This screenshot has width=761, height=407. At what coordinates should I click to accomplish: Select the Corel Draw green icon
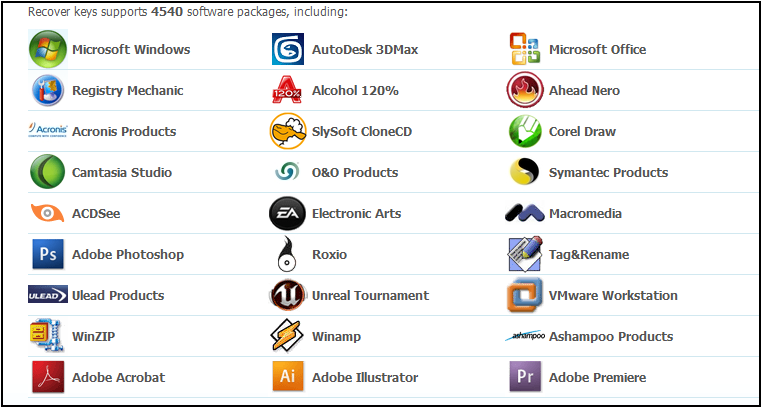[x=525, y=131]
